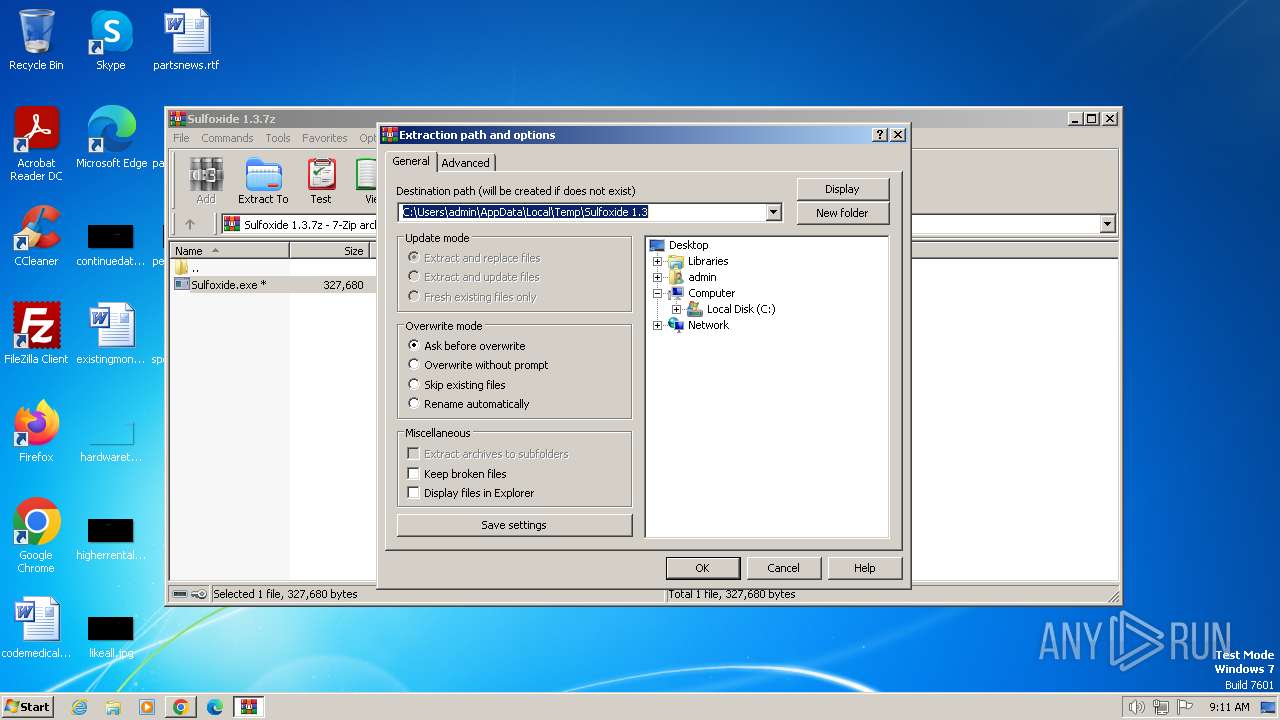1280x720 pixels.
Task: Click the Test archive toolbar icon
Action: pyautogui.click(x=320, y=180)
